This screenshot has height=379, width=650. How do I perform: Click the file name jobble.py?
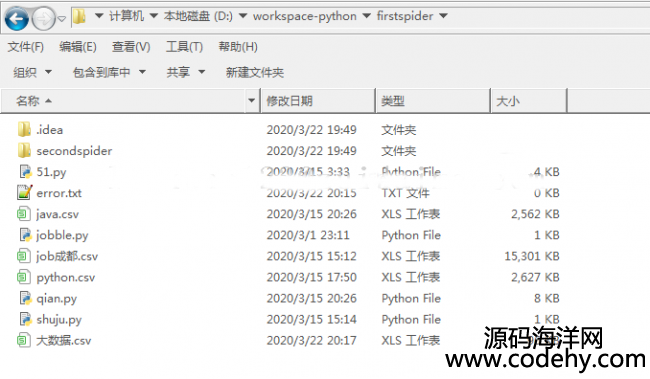[x=62, y=236]
